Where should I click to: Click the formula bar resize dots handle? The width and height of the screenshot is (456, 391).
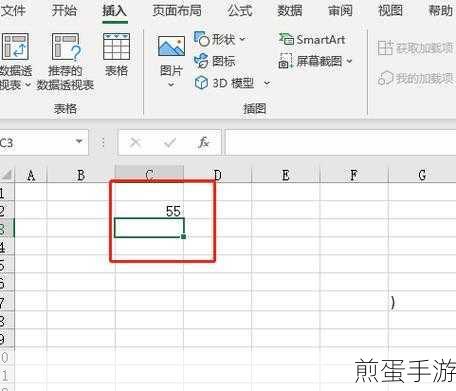pos(103,143)
